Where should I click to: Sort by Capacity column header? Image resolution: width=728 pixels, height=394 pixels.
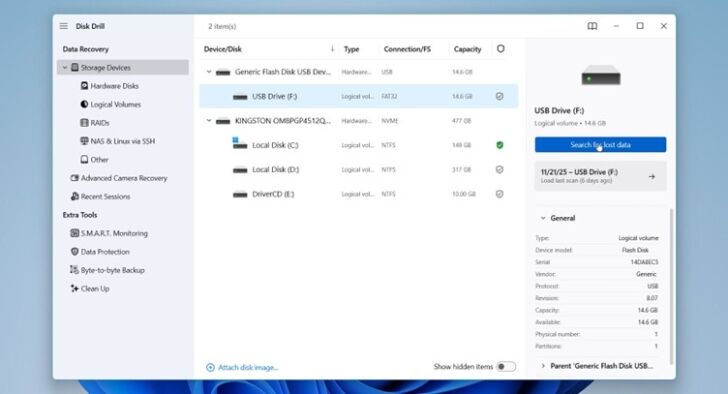pos(468,49)
